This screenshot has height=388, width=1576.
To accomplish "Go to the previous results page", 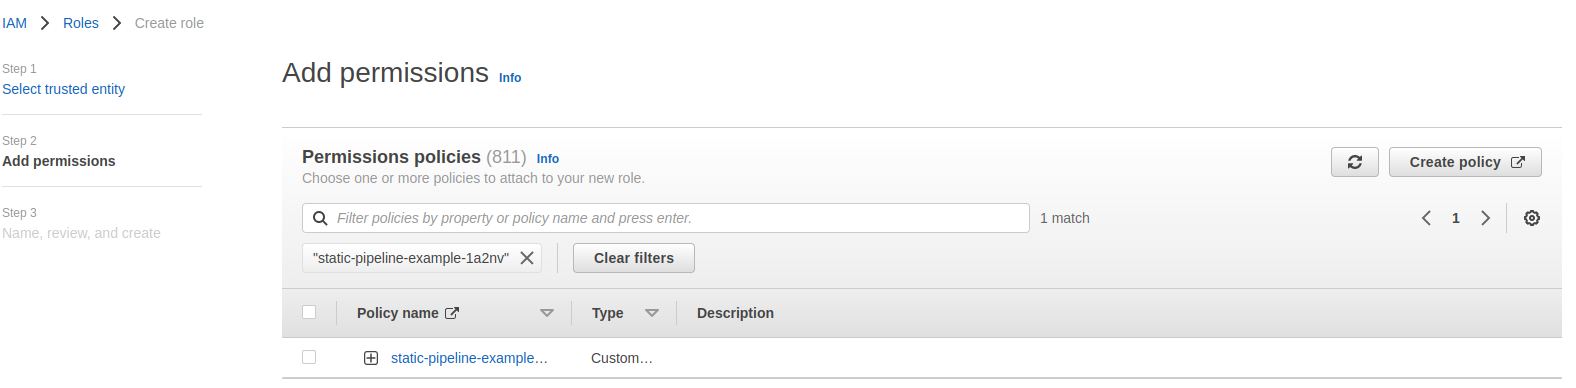I will pos(1427,218).
